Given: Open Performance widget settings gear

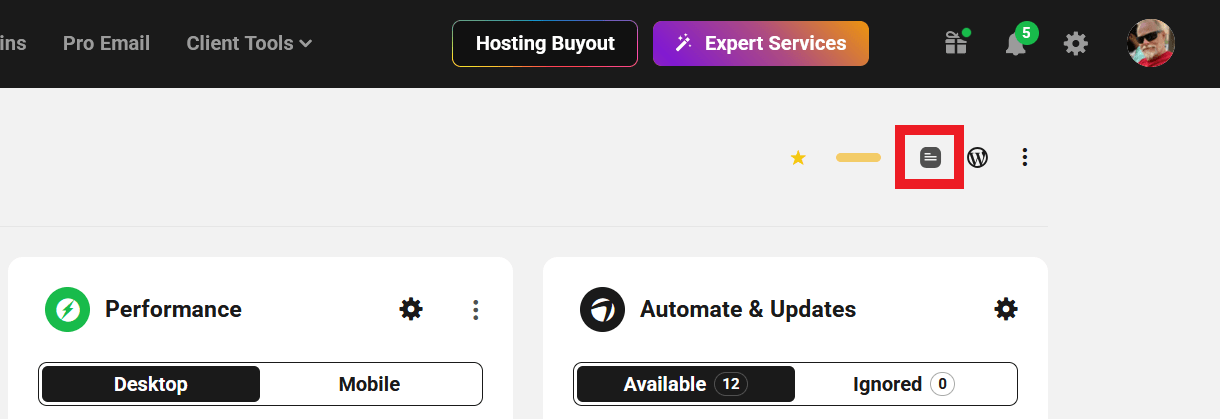Looking at the screenshot, I should [411, 309].
